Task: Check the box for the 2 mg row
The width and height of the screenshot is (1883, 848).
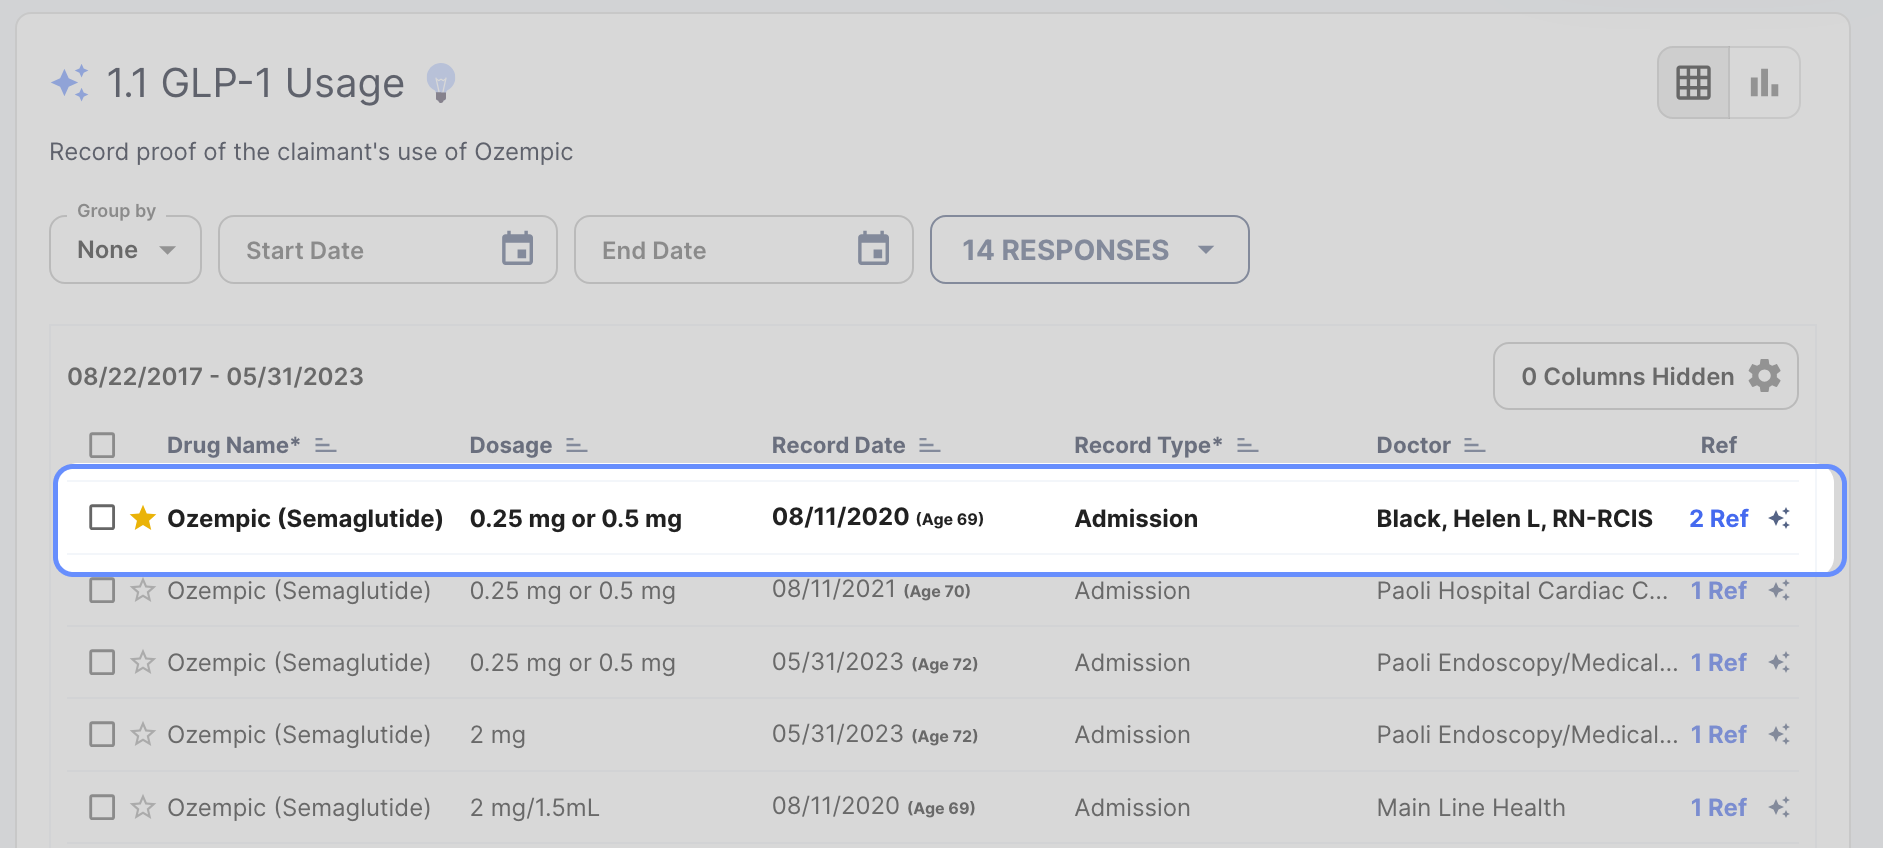Action: coord(102,734)
